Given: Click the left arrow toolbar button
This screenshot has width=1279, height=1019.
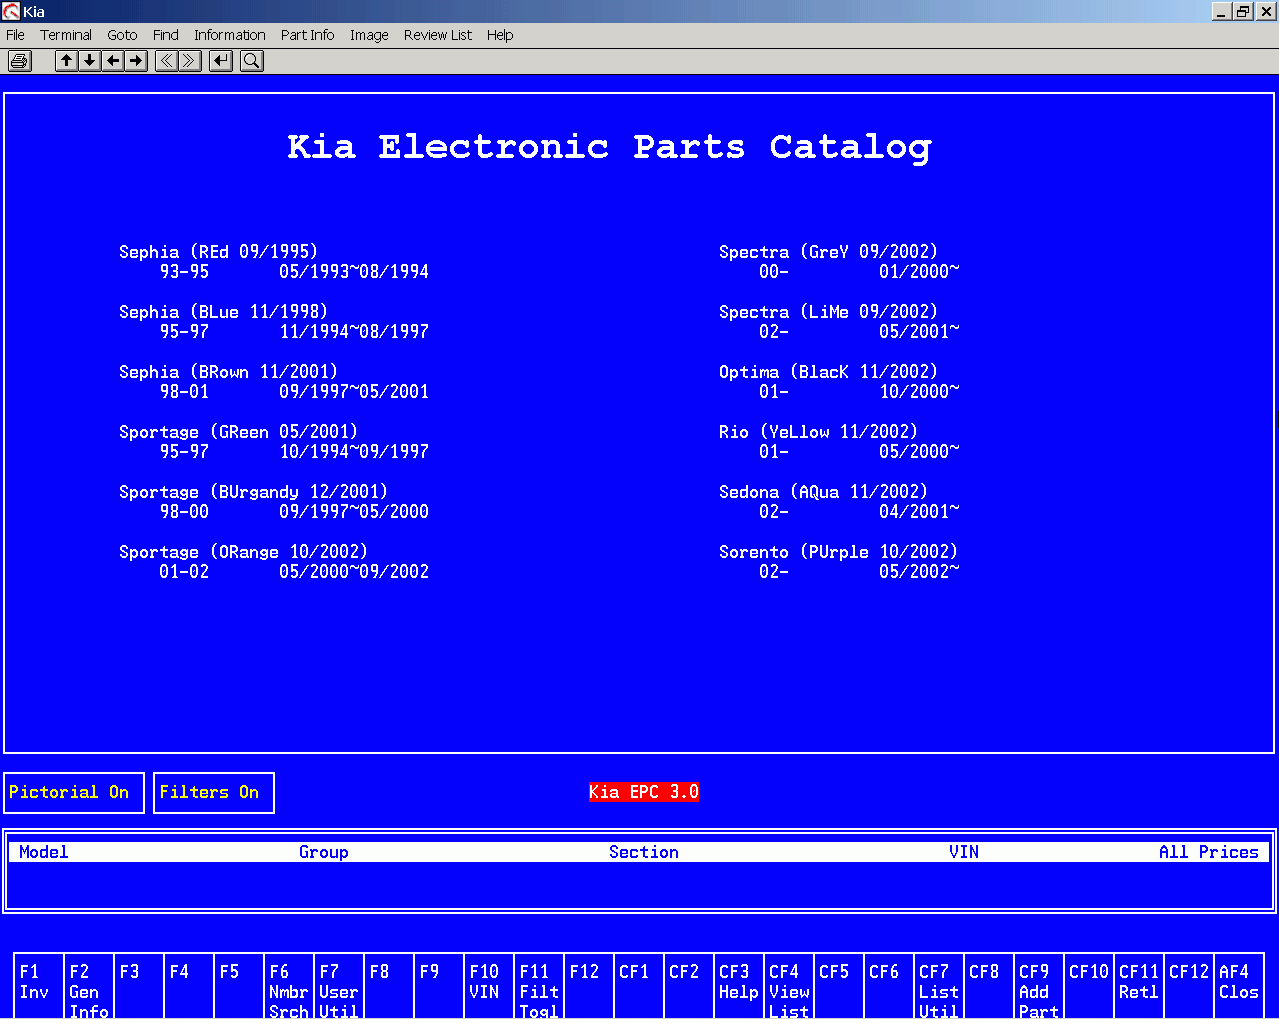Looking at the screenshot, I should click(x=113, y=61).
